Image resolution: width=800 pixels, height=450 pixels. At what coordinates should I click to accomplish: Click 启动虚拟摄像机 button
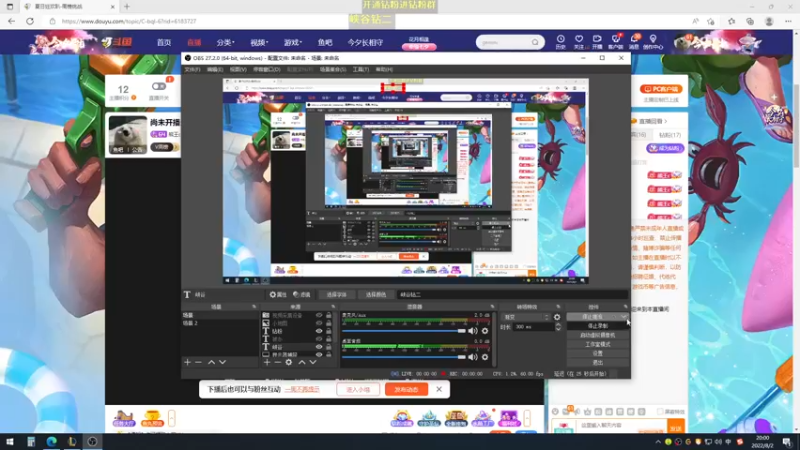click(x=597, y=335)
